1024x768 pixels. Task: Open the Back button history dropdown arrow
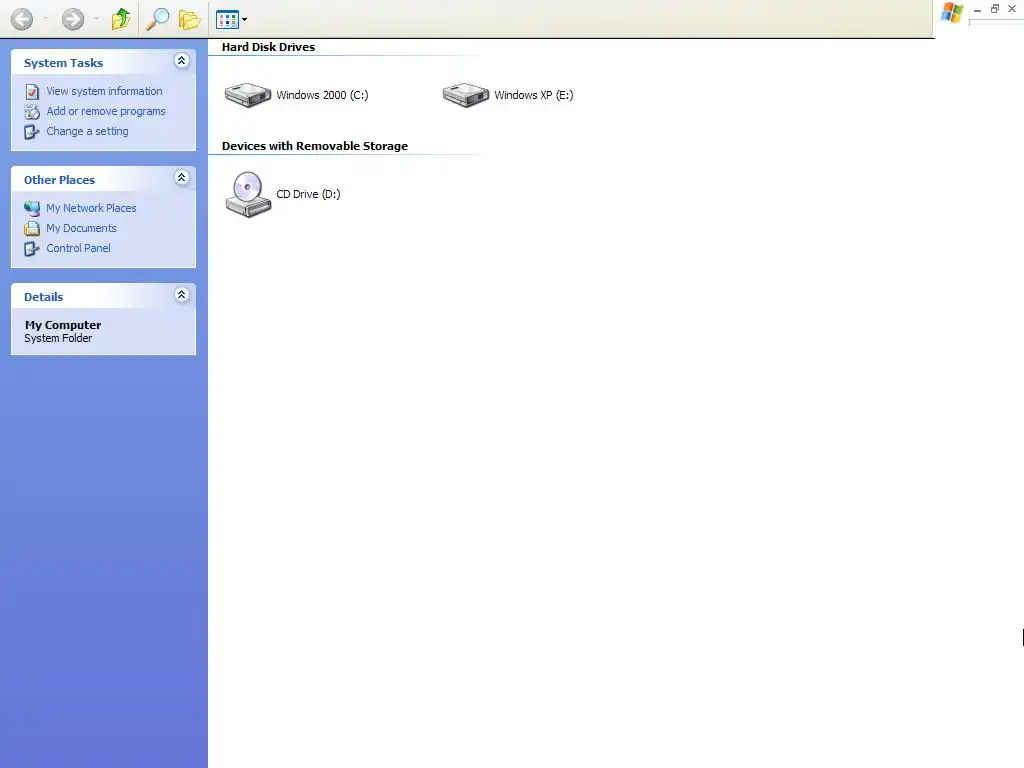45,19
